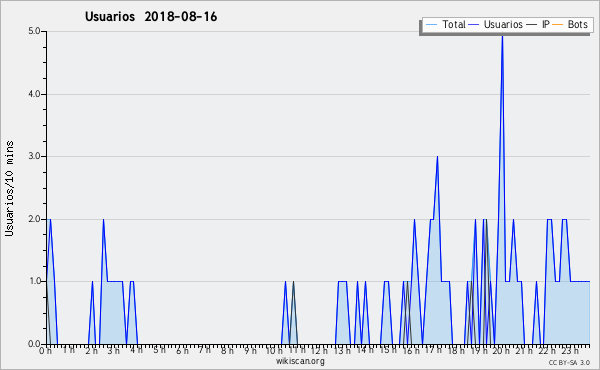Click the chart title Usuarios 2018-08-16
This screenshot has width=600, height=370.
pos(151,17)
